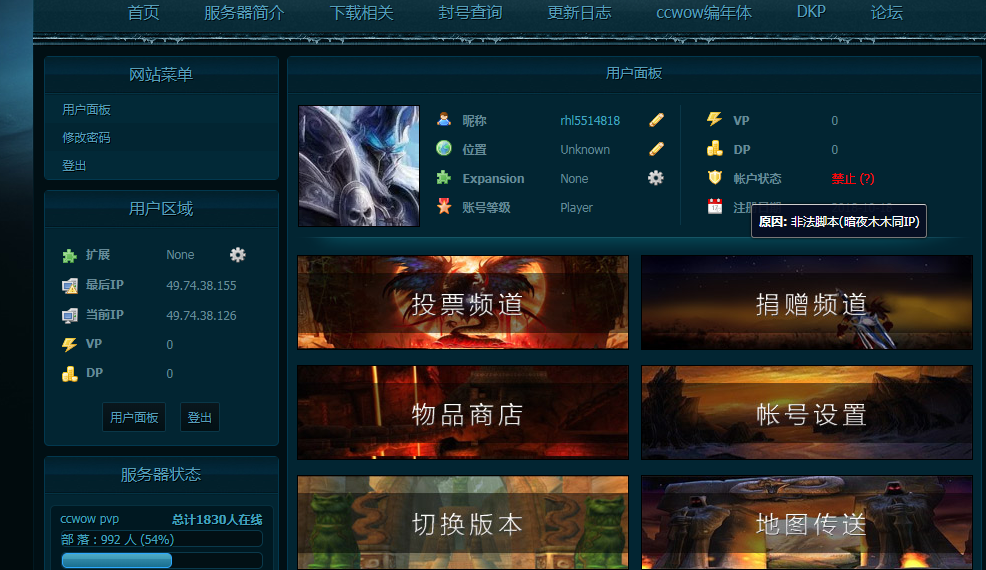The width and height of the screenshot is (986, 570).
Task: Click the globe icon beside 位置
Action: point(444,148)
